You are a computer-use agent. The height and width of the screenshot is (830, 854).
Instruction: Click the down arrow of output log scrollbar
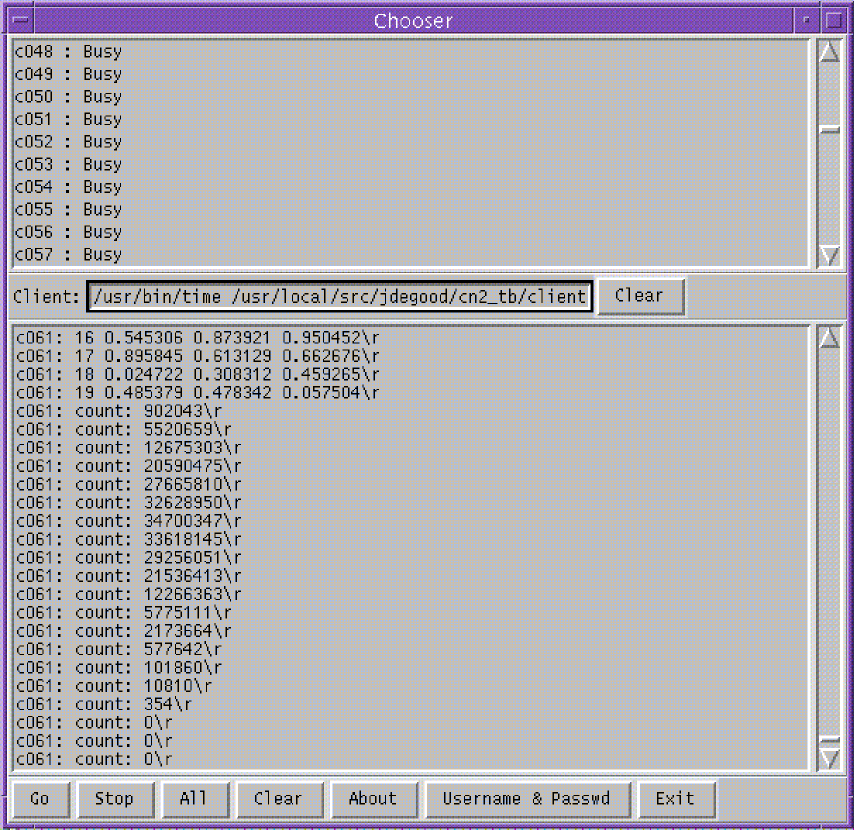(x=828, y=759)
